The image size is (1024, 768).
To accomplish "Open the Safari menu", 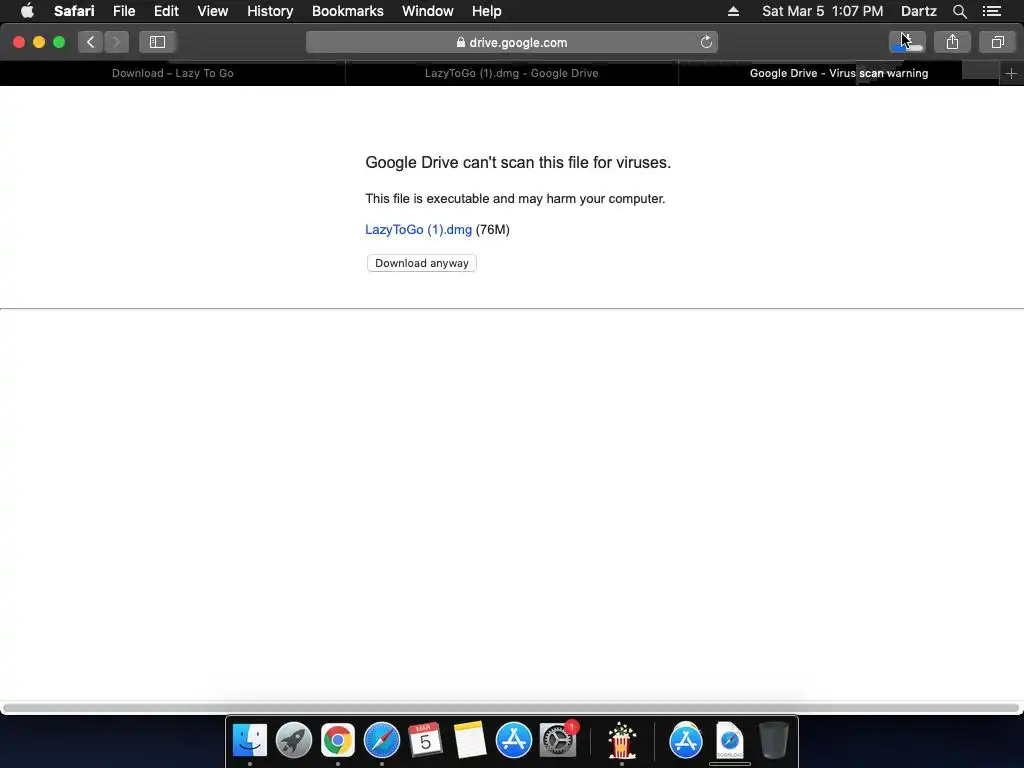I will click(74, 11).
